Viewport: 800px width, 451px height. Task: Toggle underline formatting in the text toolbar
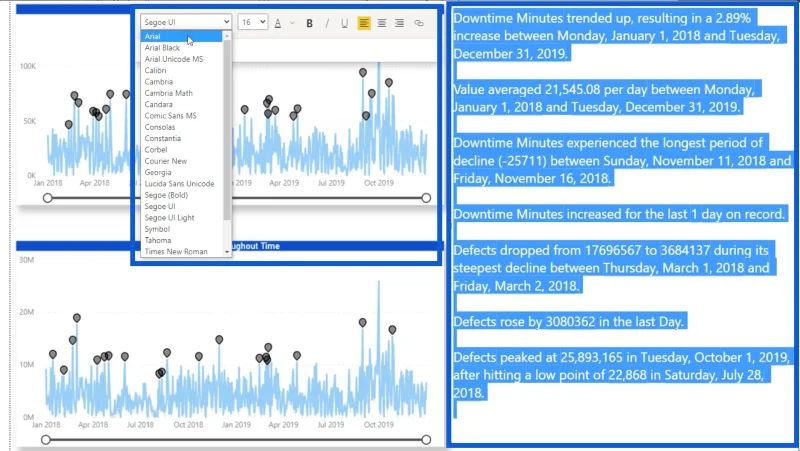click(344, 23)
